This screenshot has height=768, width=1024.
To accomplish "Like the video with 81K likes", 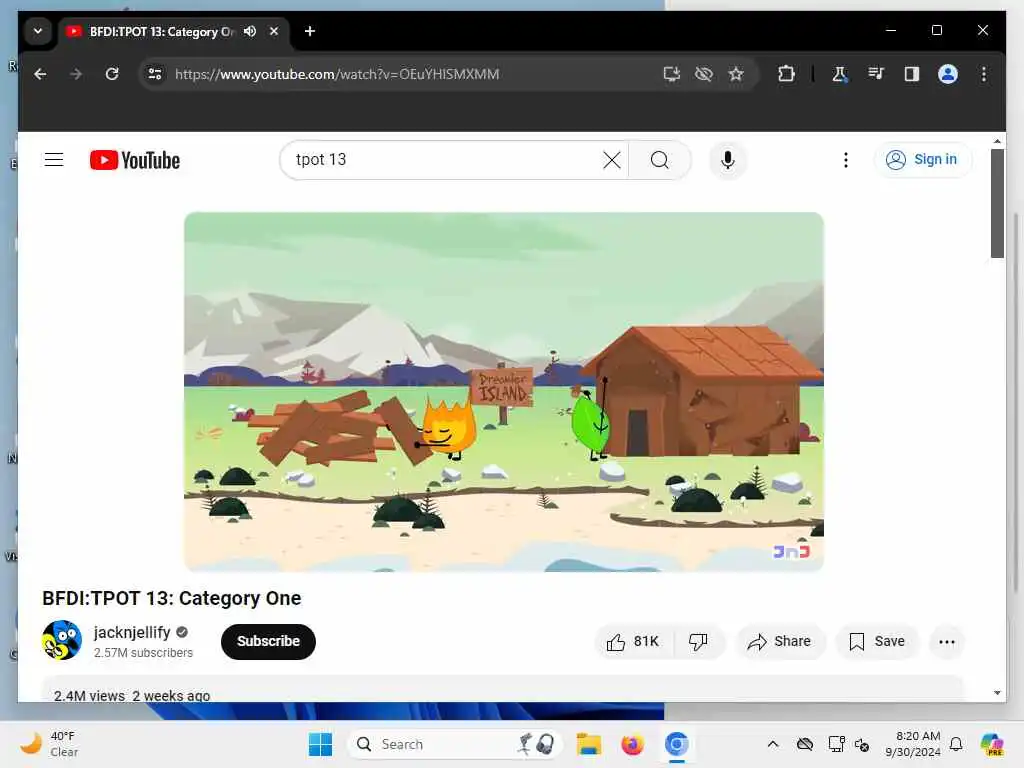I will click(633, 641).
